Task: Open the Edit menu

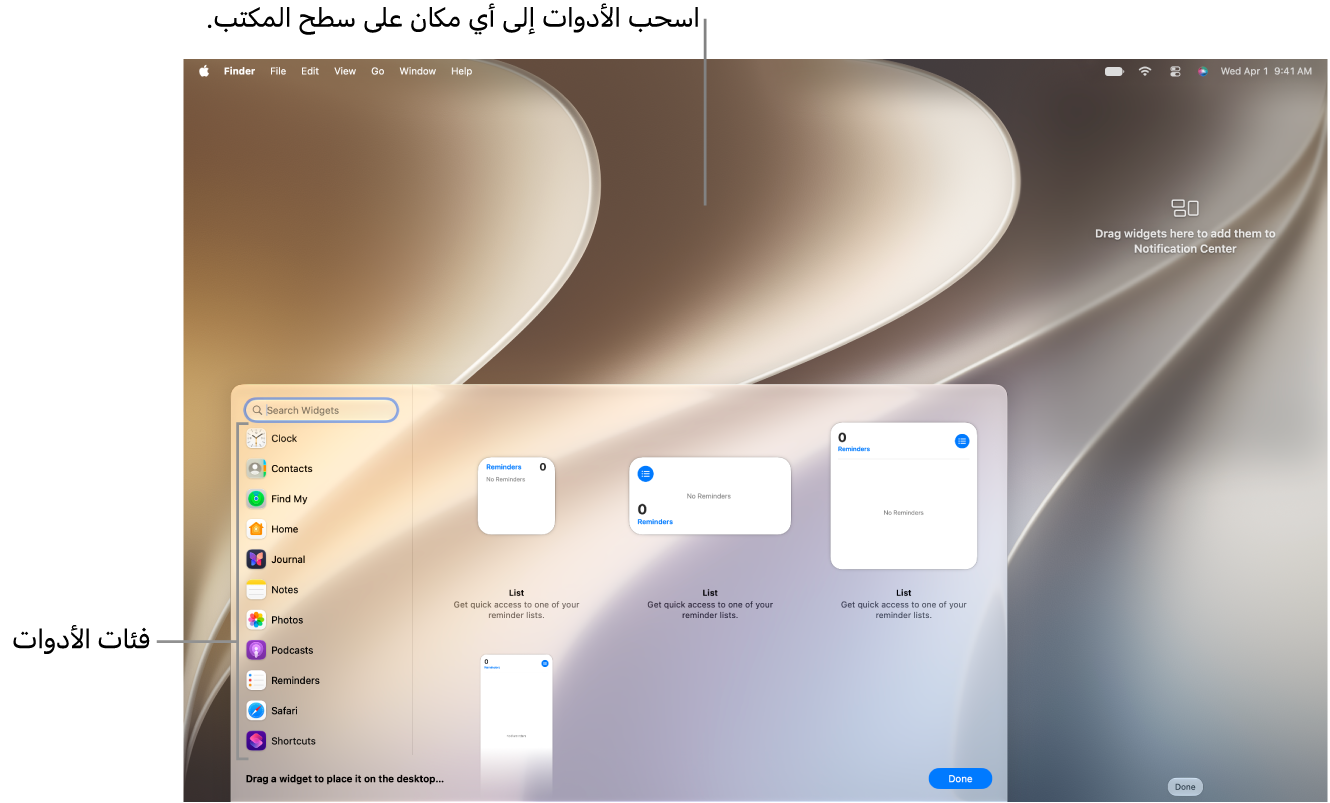Action: (x=310, y=71)
